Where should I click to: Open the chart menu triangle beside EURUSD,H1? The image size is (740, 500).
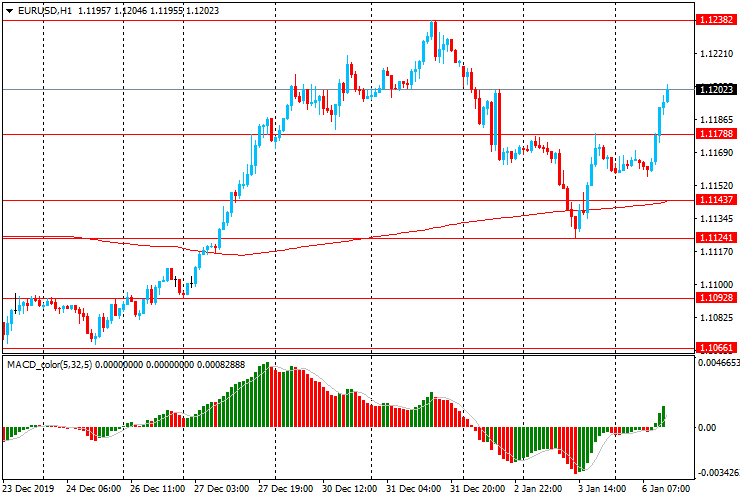(x=9, y=11)
